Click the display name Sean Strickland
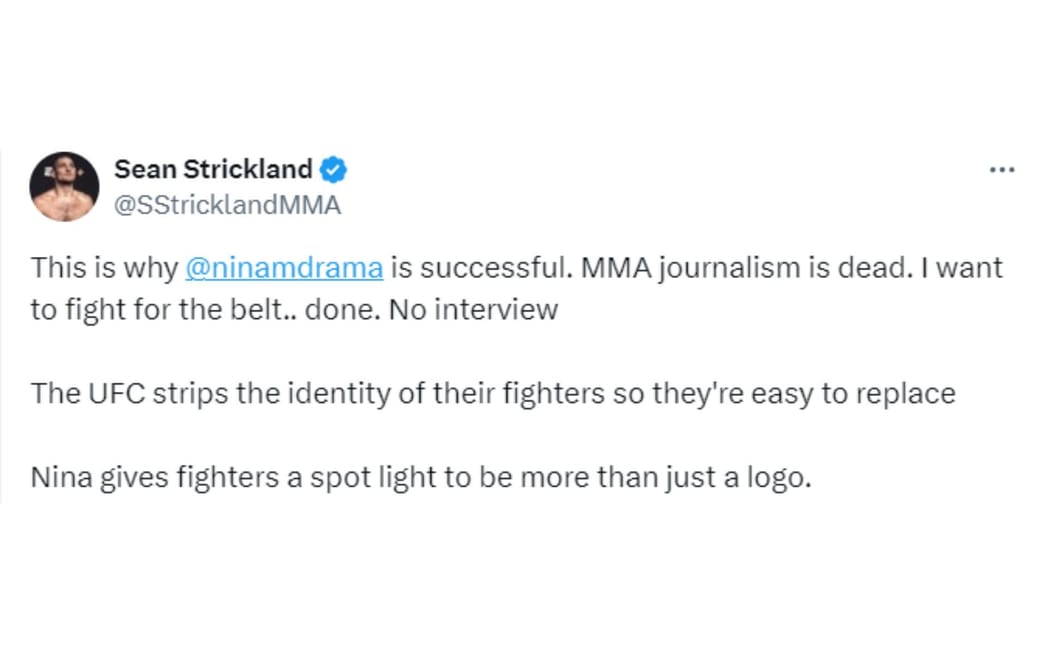1045x653 pixels. [x=213, y=170]
